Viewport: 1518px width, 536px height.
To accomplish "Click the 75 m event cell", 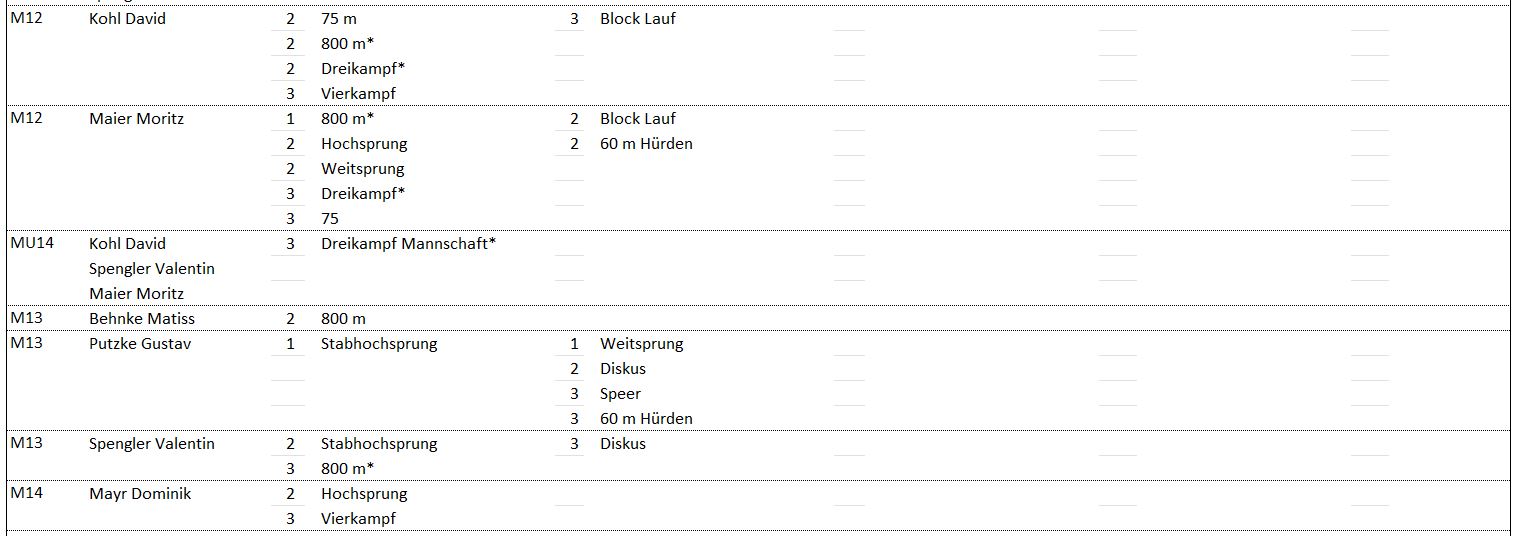I will coord(338,19).
